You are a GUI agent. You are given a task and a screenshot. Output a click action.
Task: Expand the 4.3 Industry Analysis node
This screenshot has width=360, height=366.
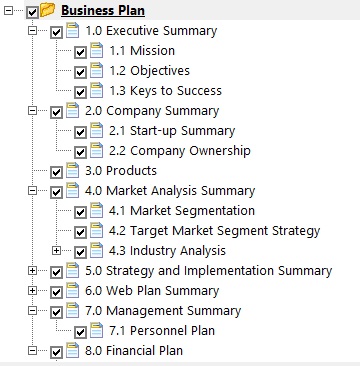(x=56, y=250)
